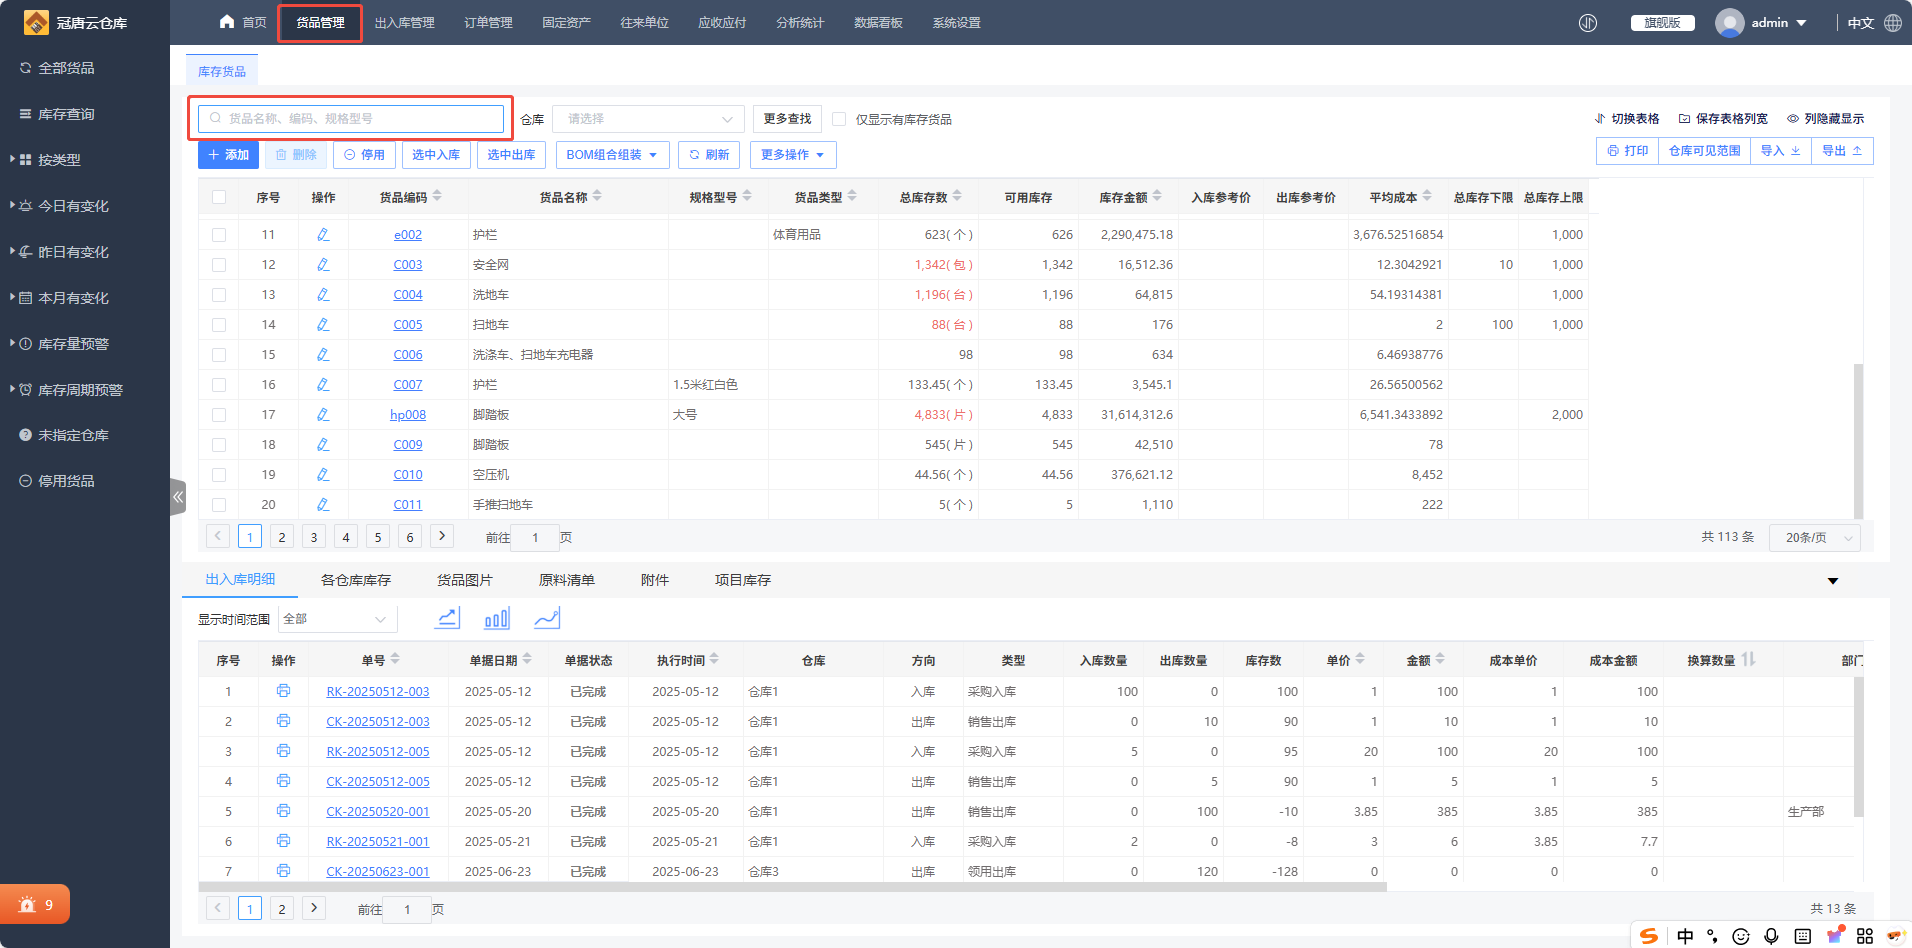This screenshot has width=1912, height=948.
Task: Open item link hp008
Action: (x=408, y=415)
